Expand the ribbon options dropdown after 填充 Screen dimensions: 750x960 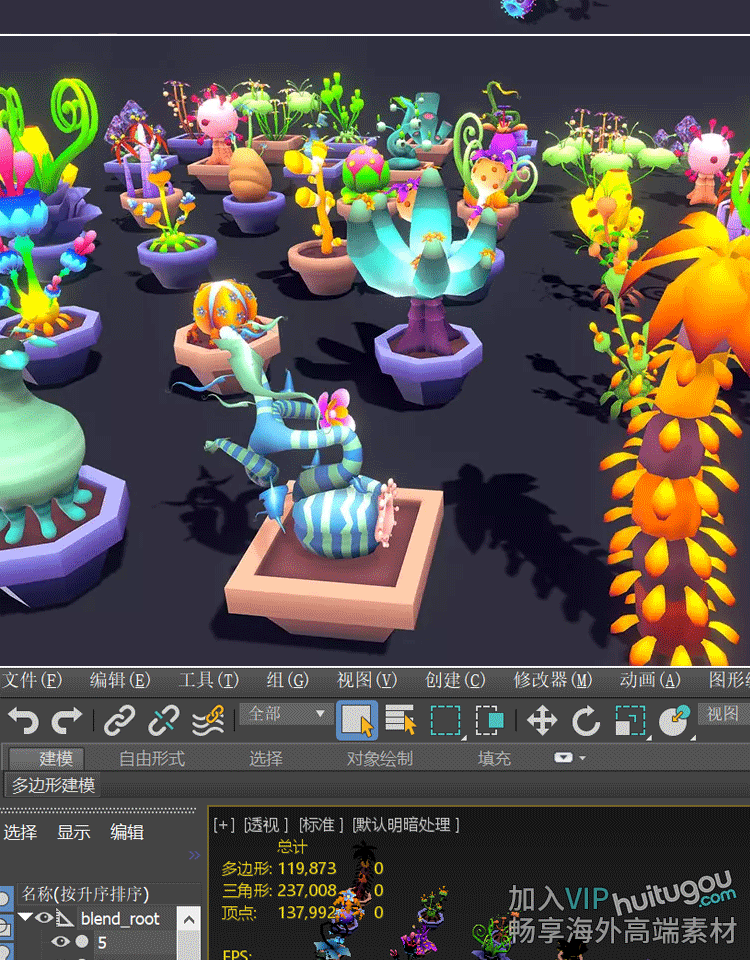pos(570,758)
